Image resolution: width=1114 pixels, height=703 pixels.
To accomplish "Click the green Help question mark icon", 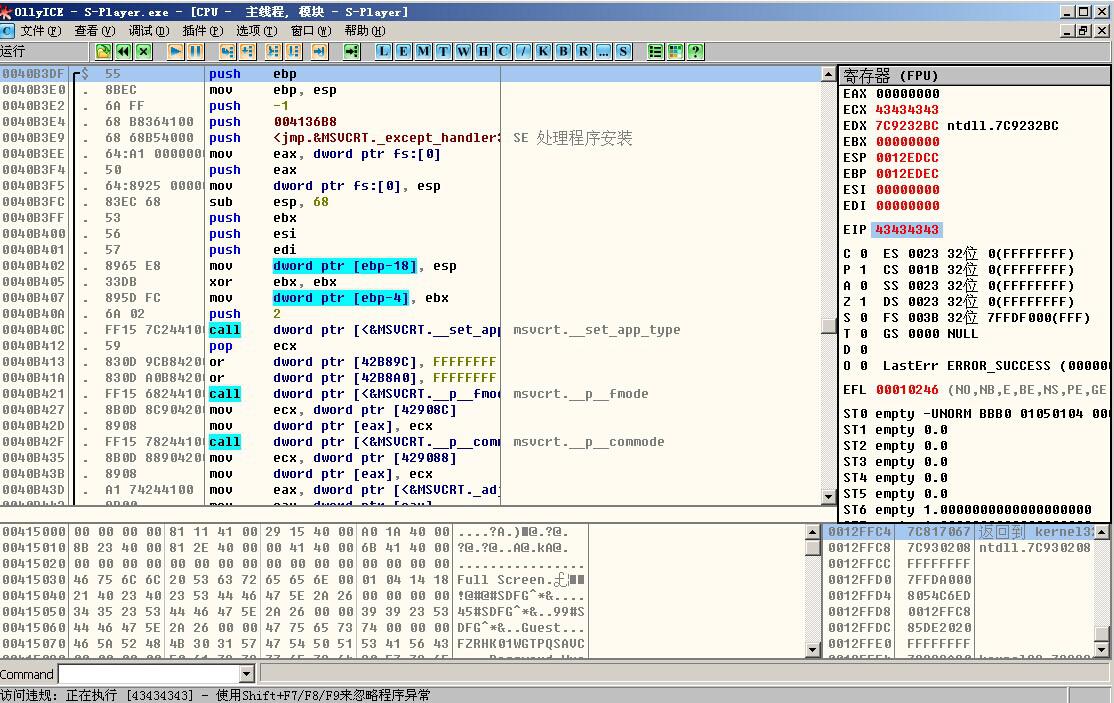I will point(696,51).
